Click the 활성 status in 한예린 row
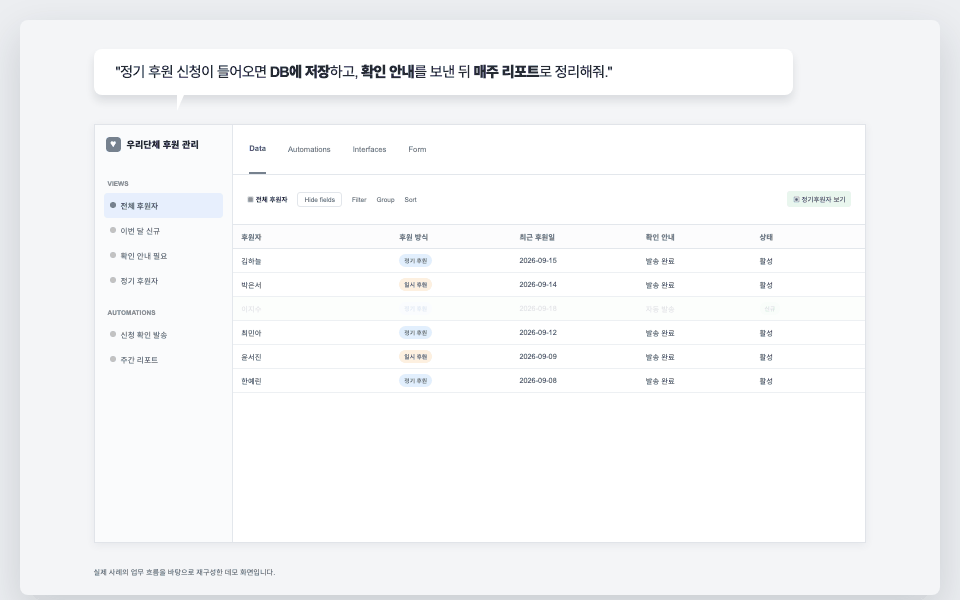This screenshot has width=960, height=600. point(766,381)
